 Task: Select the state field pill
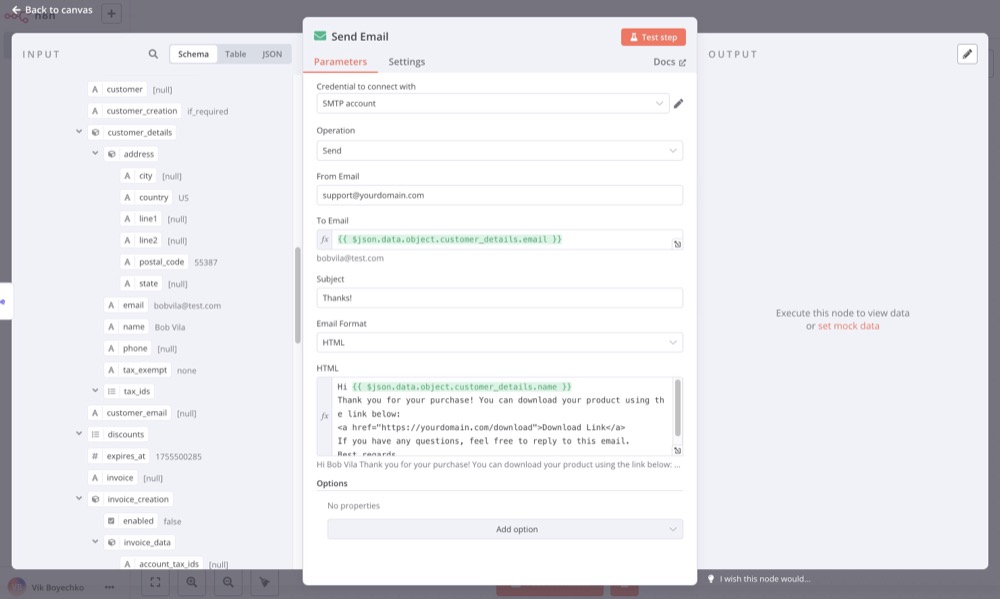pyautogui.click(x=141, y=284)
